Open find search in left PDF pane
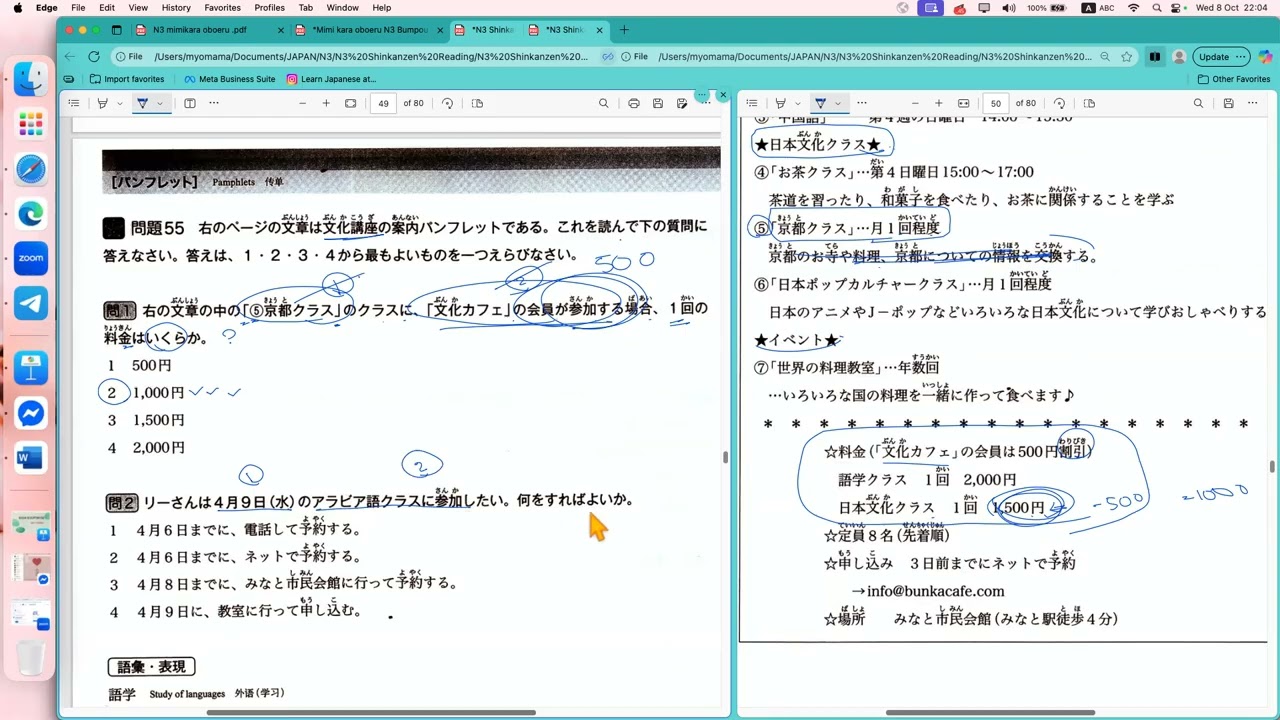The image size is (1280, 720). pos(604,103)
